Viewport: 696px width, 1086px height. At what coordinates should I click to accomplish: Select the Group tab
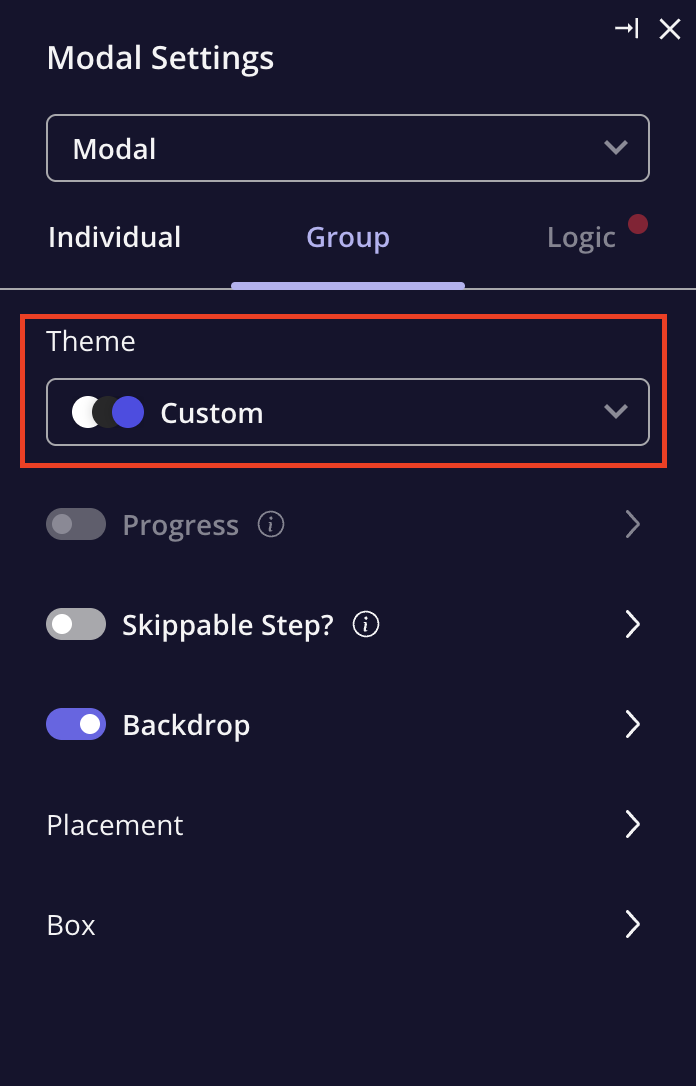pyautogui.click(x=348, y=238)
